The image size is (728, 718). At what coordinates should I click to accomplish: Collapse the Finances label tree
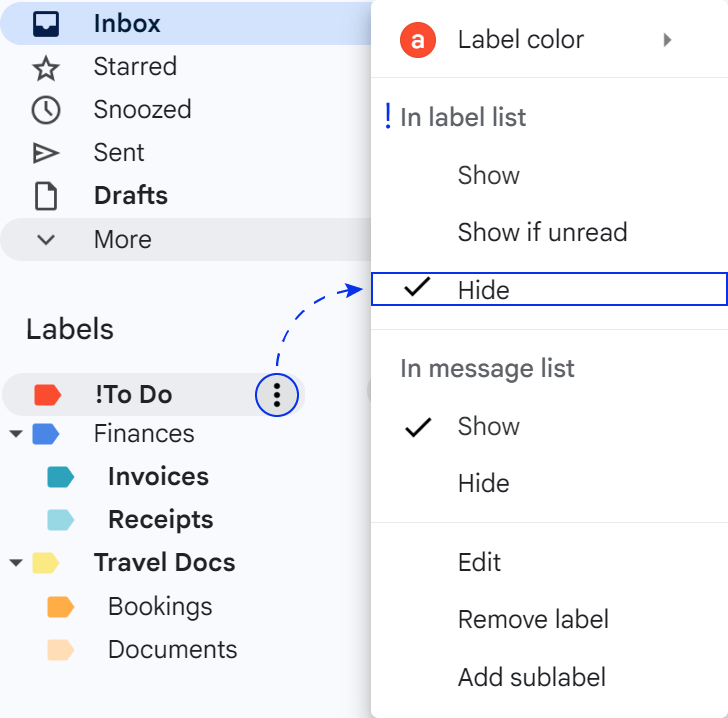(x=16, y=434)
